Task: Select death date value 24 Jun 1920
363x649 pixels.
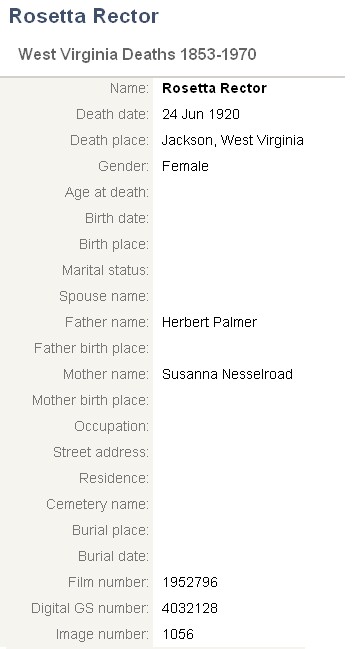Action: click(201, 114)
